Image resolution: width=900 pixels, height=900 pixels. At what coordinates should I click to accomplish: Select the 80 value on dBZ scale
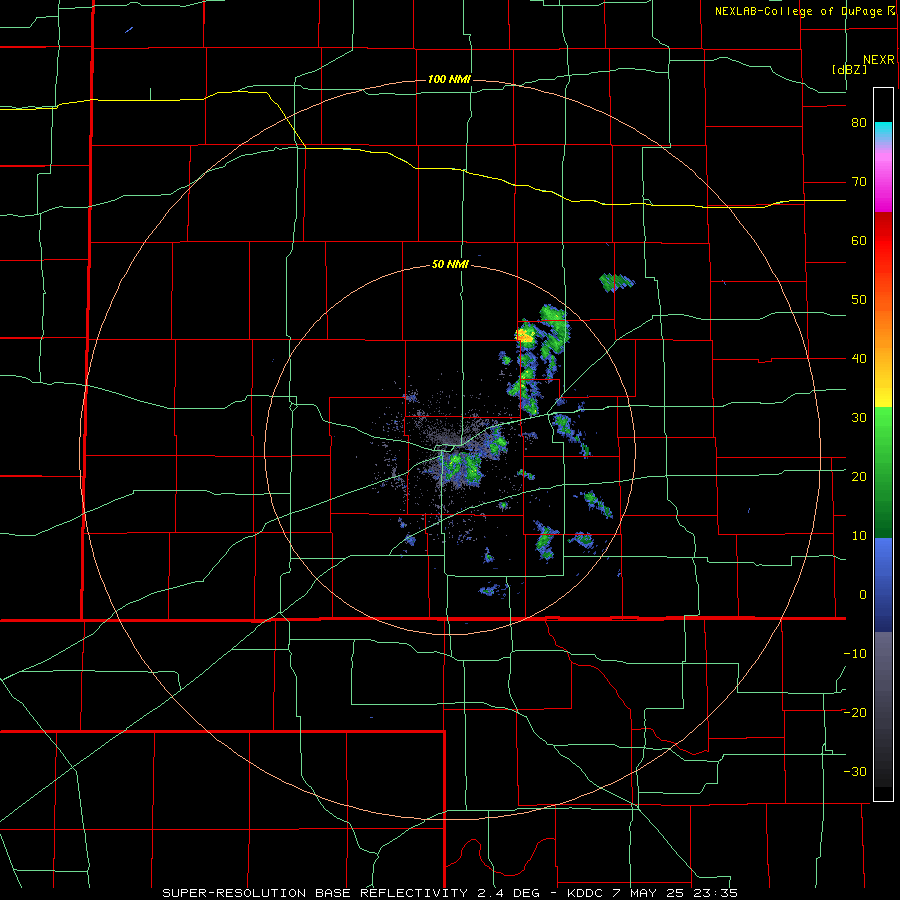tap(859, 123)
